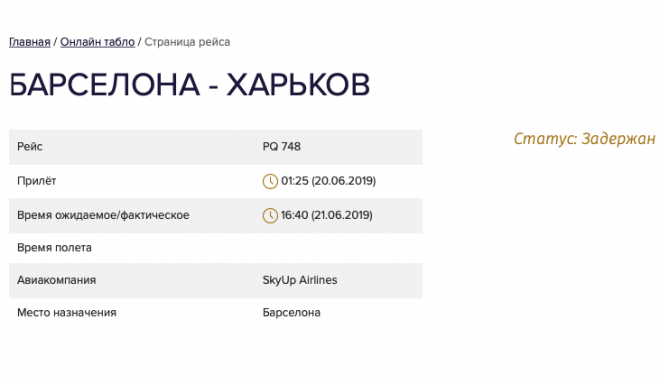Click the Статус: Задержан status label

(x=584, y=138)
